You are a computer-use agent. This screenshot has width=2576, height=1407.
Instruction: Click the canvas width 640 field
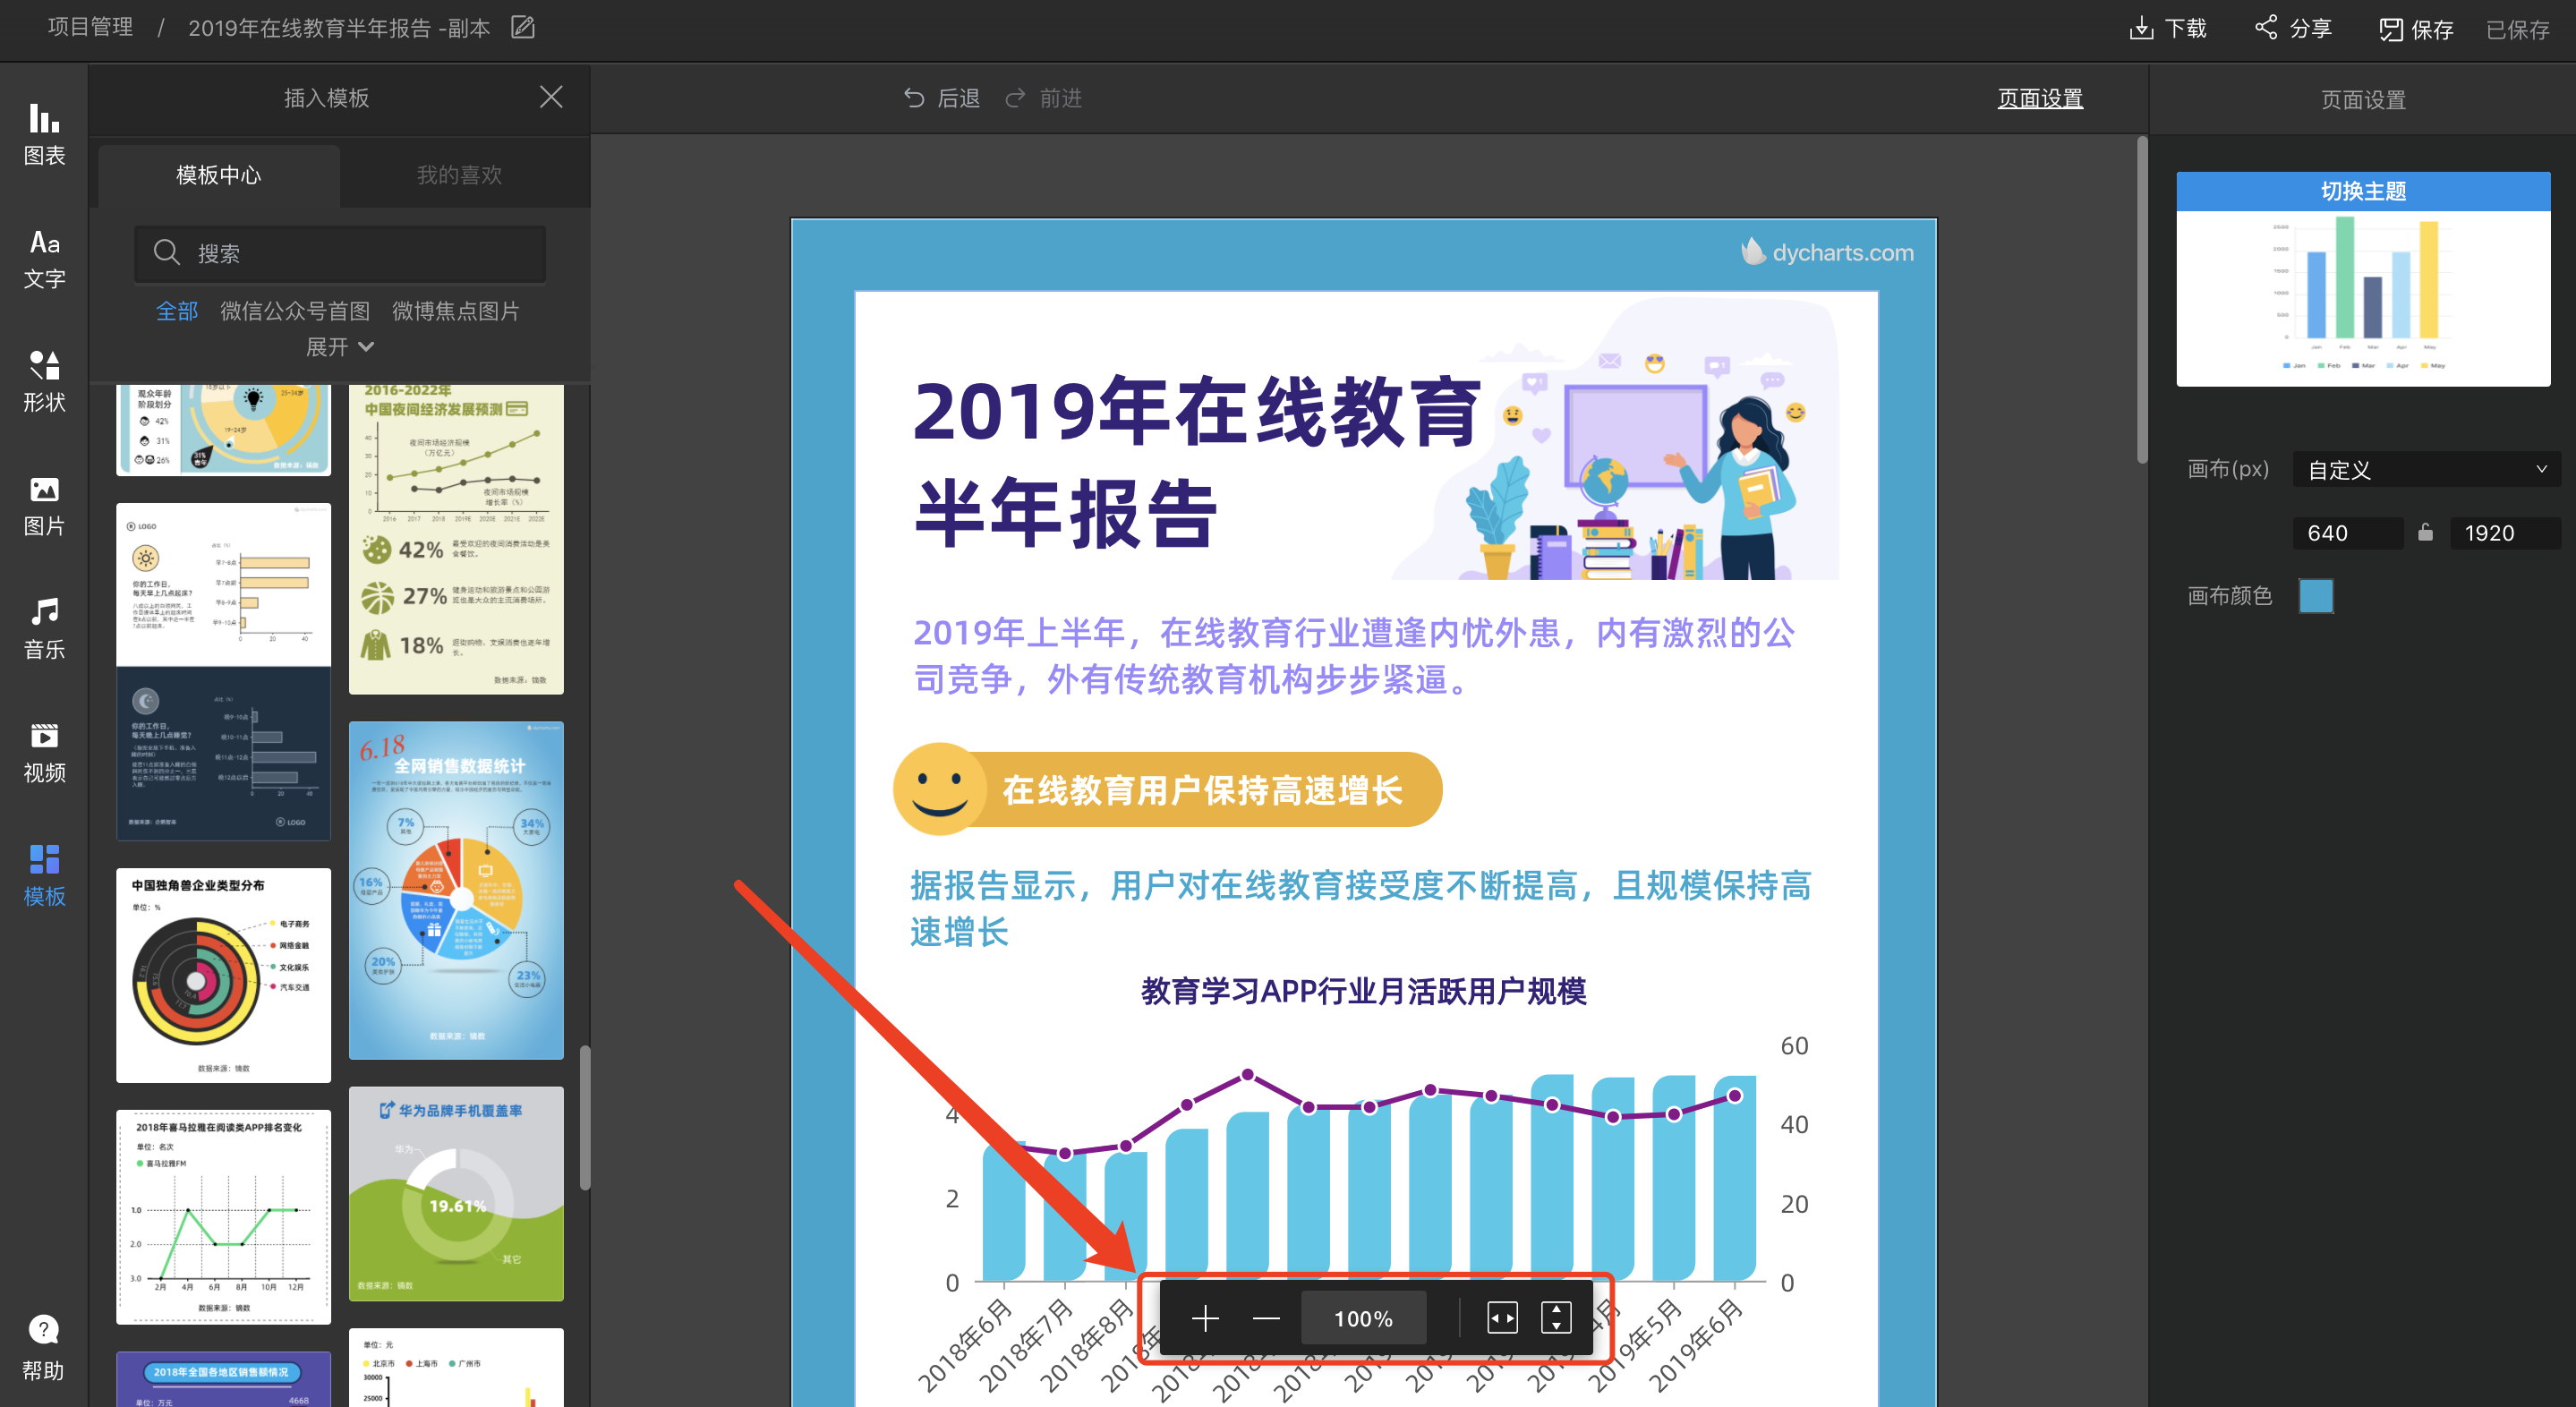pos(2347,532)
